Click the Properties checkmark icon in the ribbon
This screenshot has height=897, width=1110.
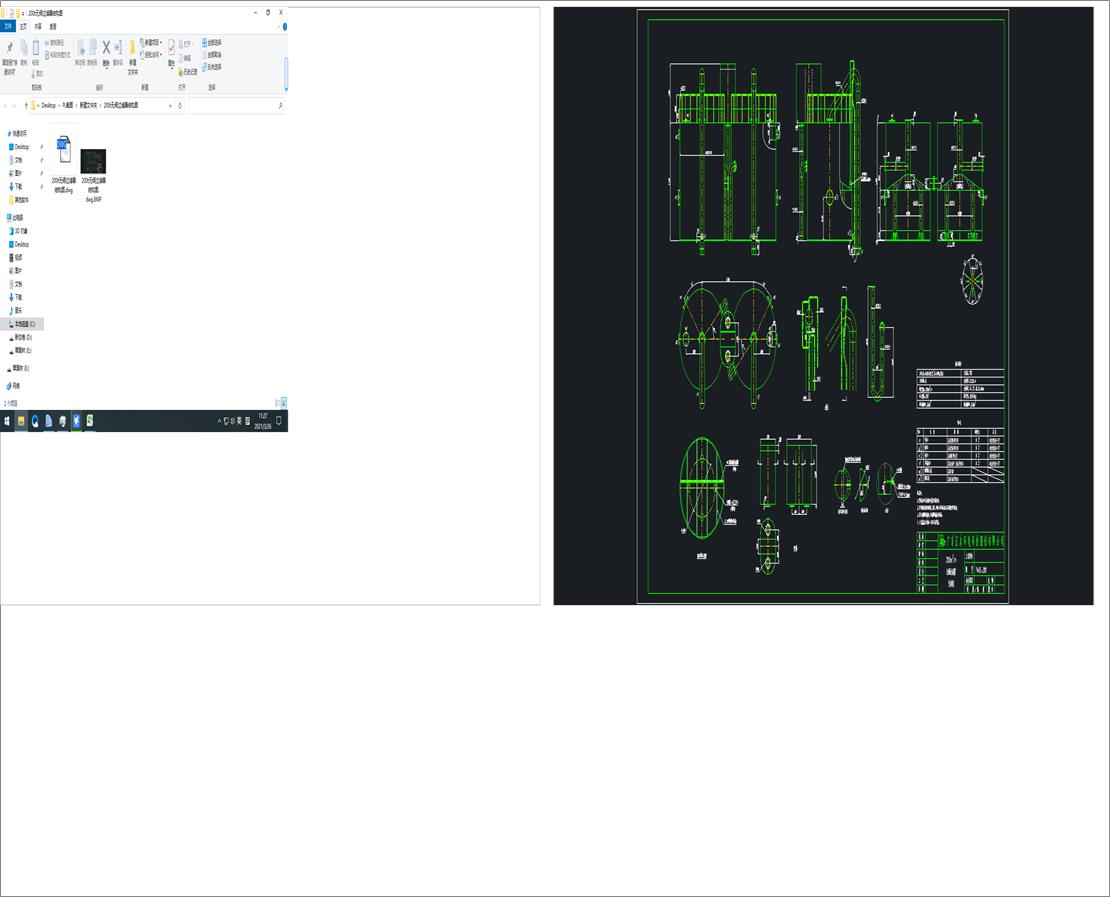[x=171, y=47]
